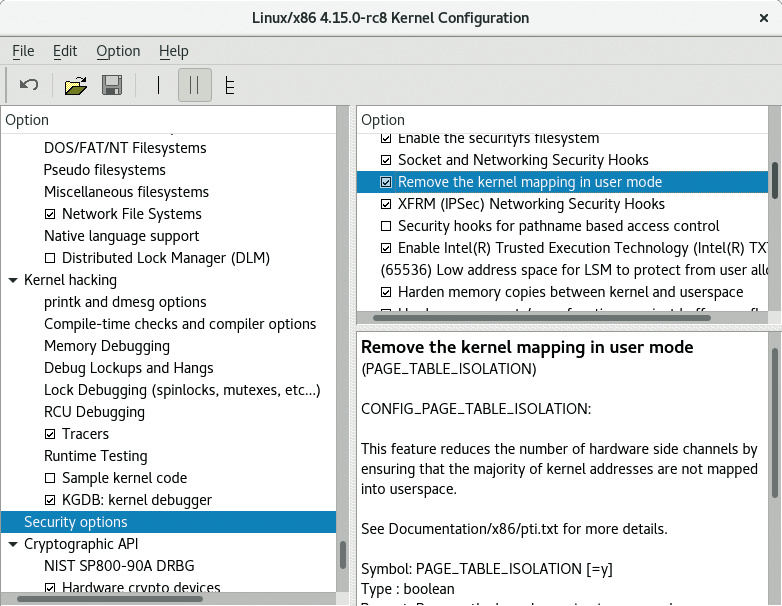
Task: Collapse the Kernel hacking tree node
Action: [x=13, y=280]
